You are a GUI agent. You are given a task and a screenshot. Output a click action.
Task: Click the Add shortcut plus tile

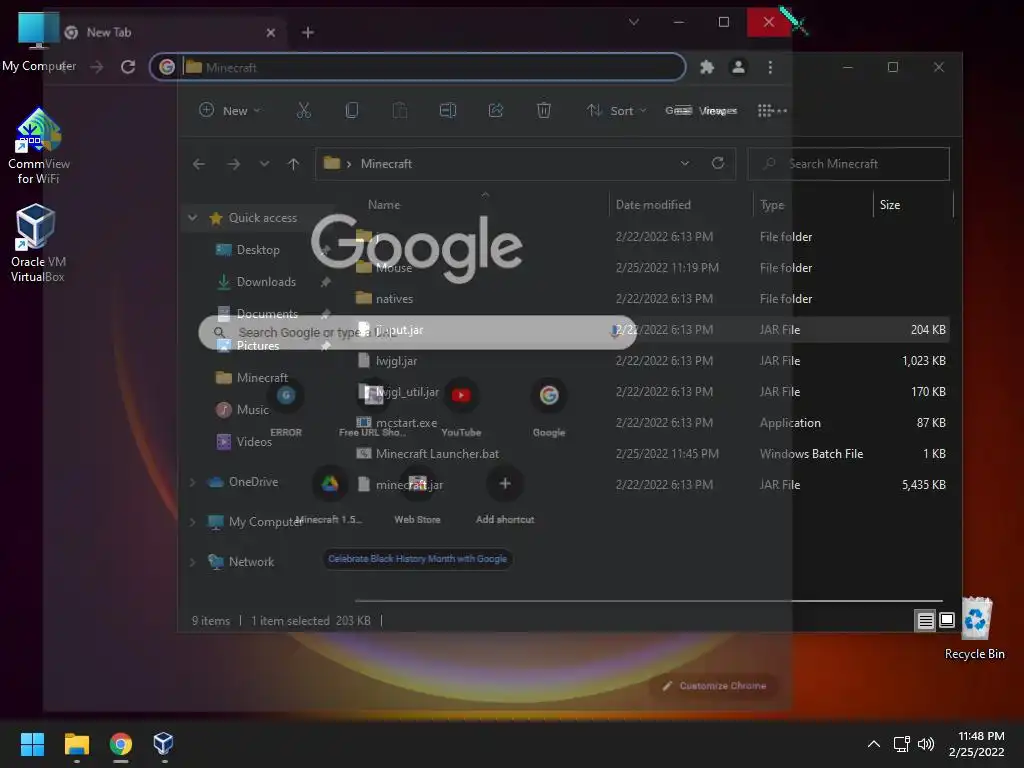tap(505, 494)
